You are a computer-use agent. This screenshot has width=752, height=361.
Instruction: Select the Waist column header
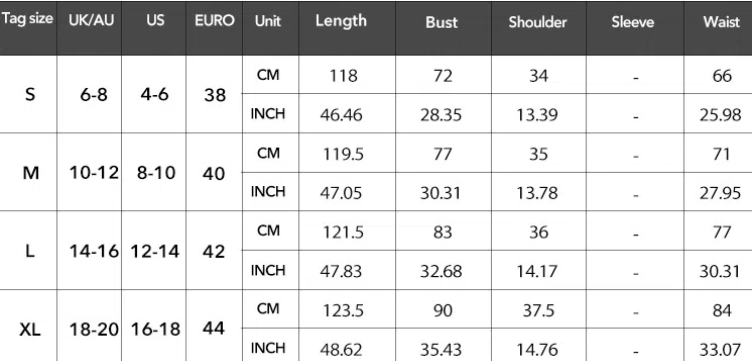721,22
